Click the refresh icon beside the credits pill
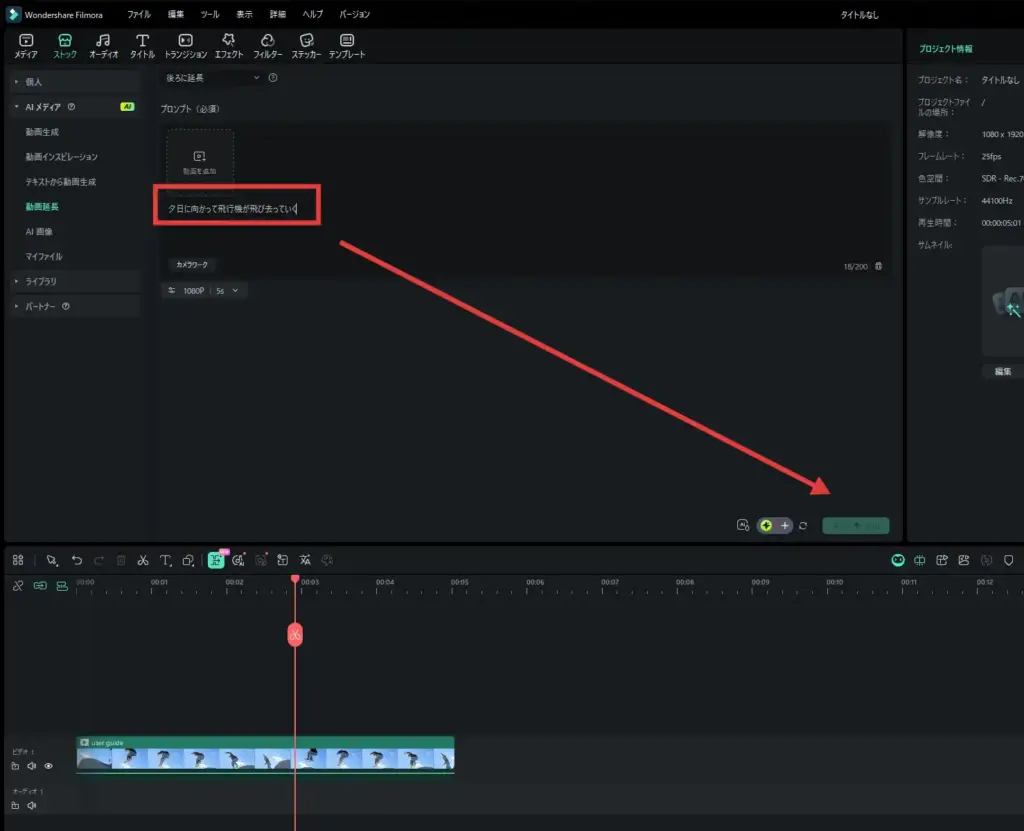Screen dimensions: 1024x831 click(803, 526)
